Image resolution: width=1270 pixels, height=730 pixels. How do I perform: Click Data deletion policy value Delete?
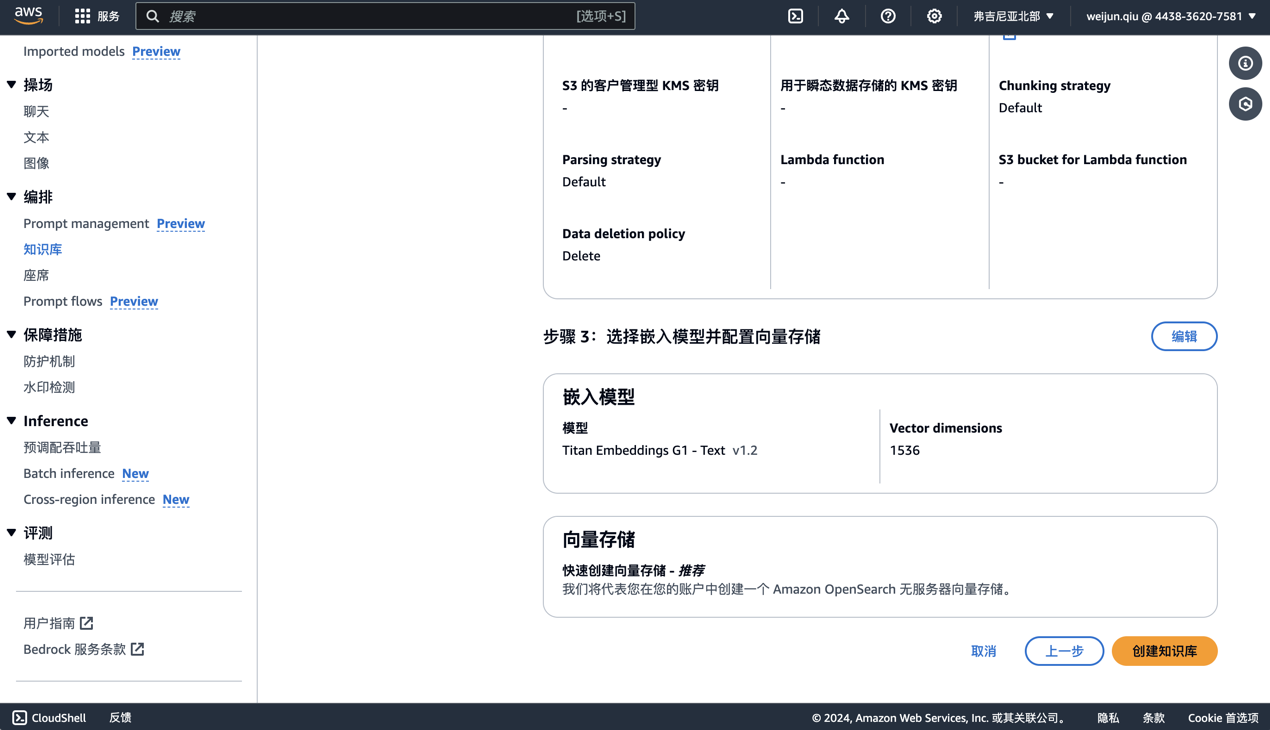(581, 256)
